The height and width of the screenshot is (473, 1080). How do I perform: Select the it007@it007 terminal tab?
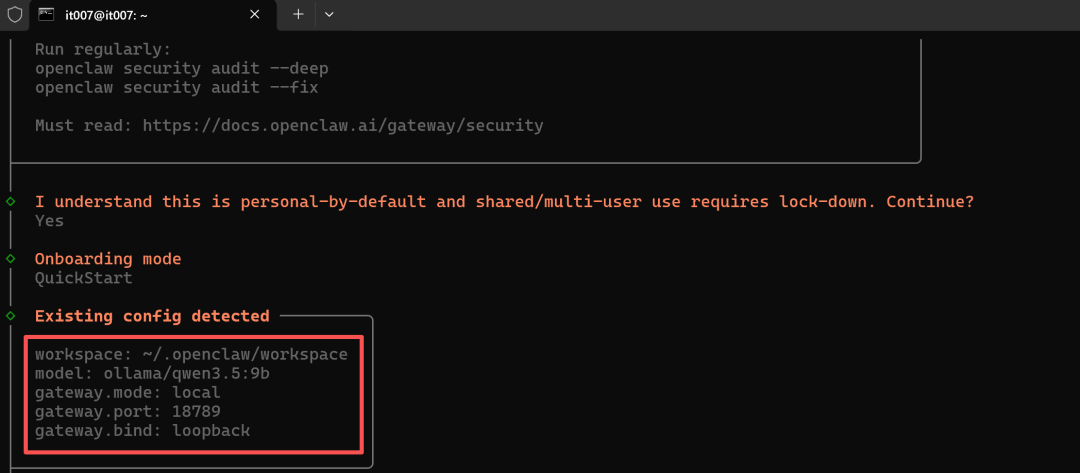point(152,15)
